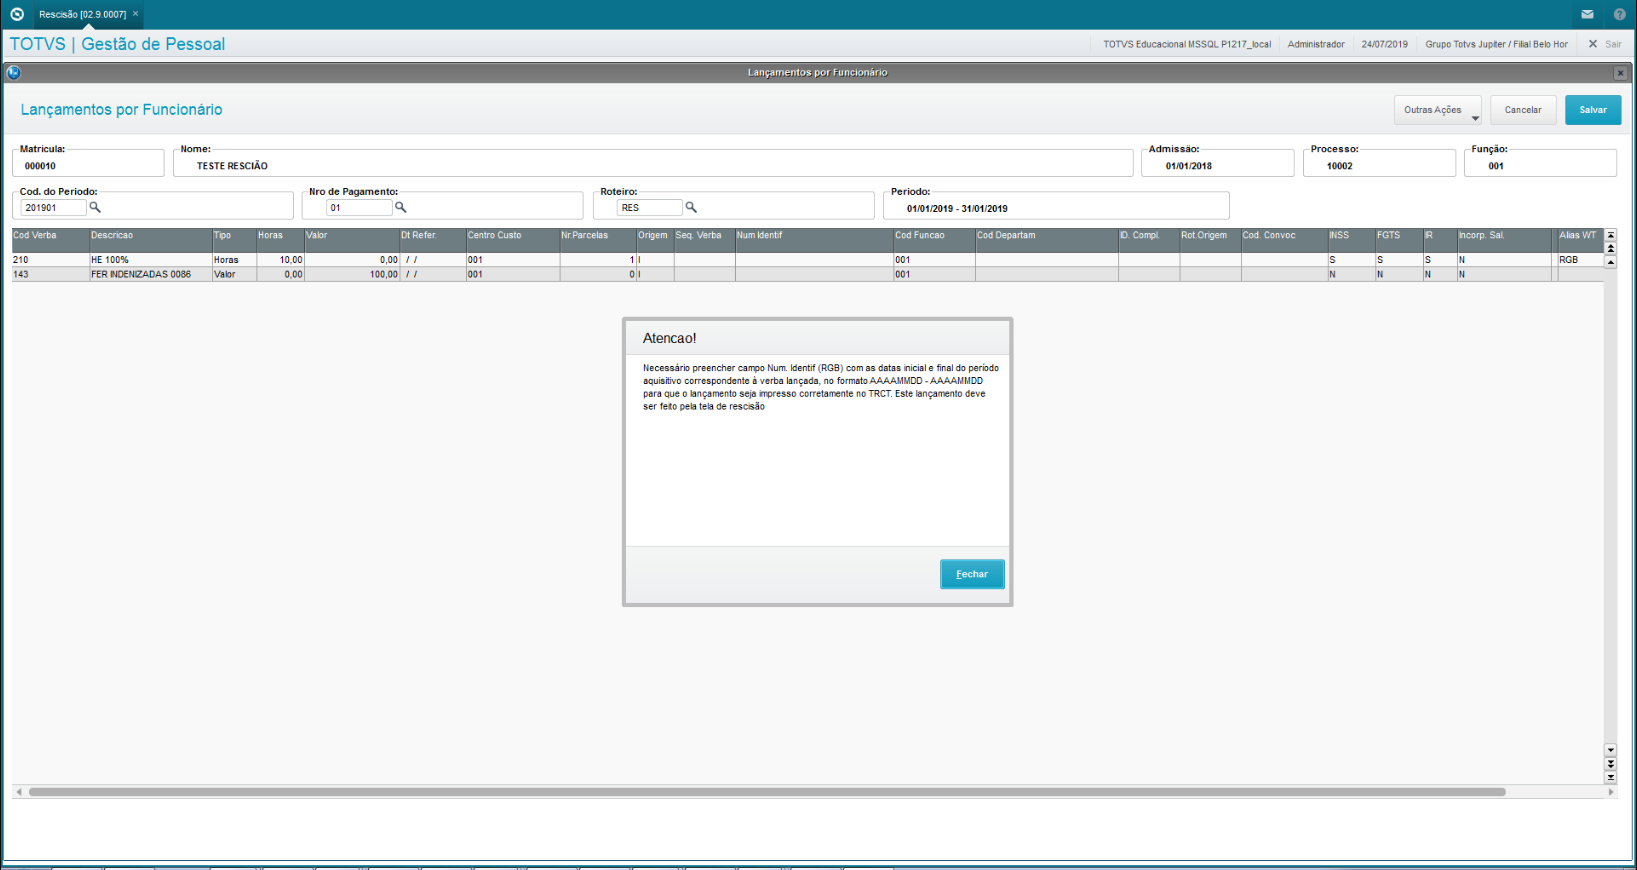Click the Administrador user label

[x=1316, y=44]
